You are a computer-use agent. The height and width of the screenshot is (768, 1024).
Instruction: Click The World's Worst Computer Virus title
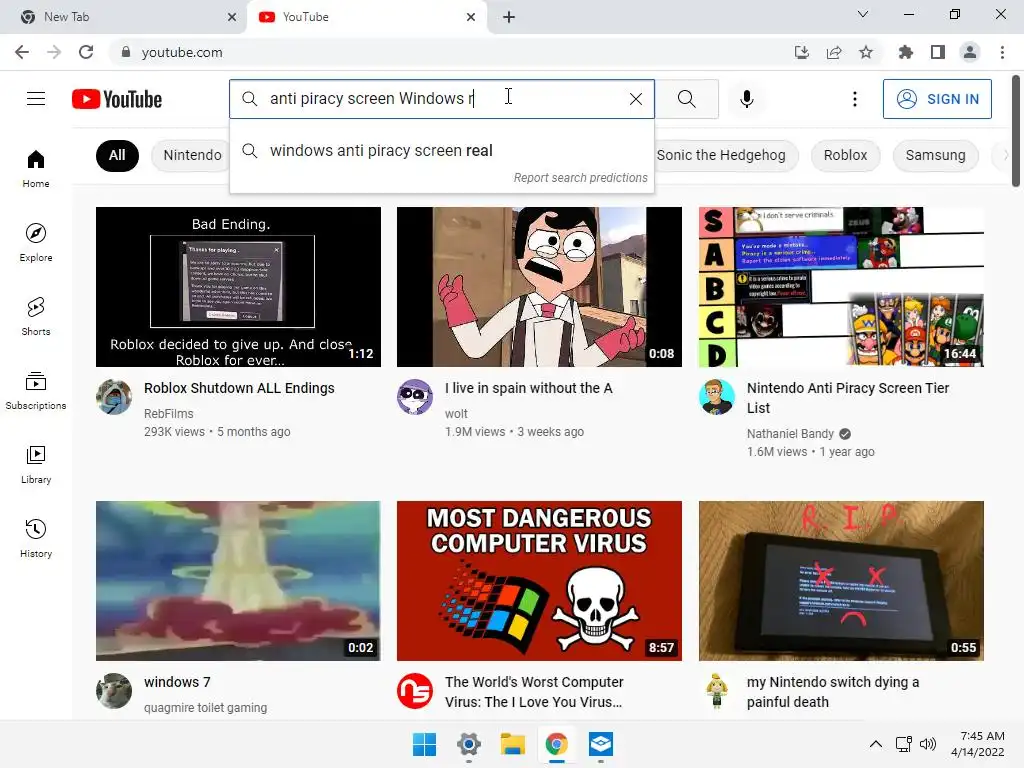534,692
